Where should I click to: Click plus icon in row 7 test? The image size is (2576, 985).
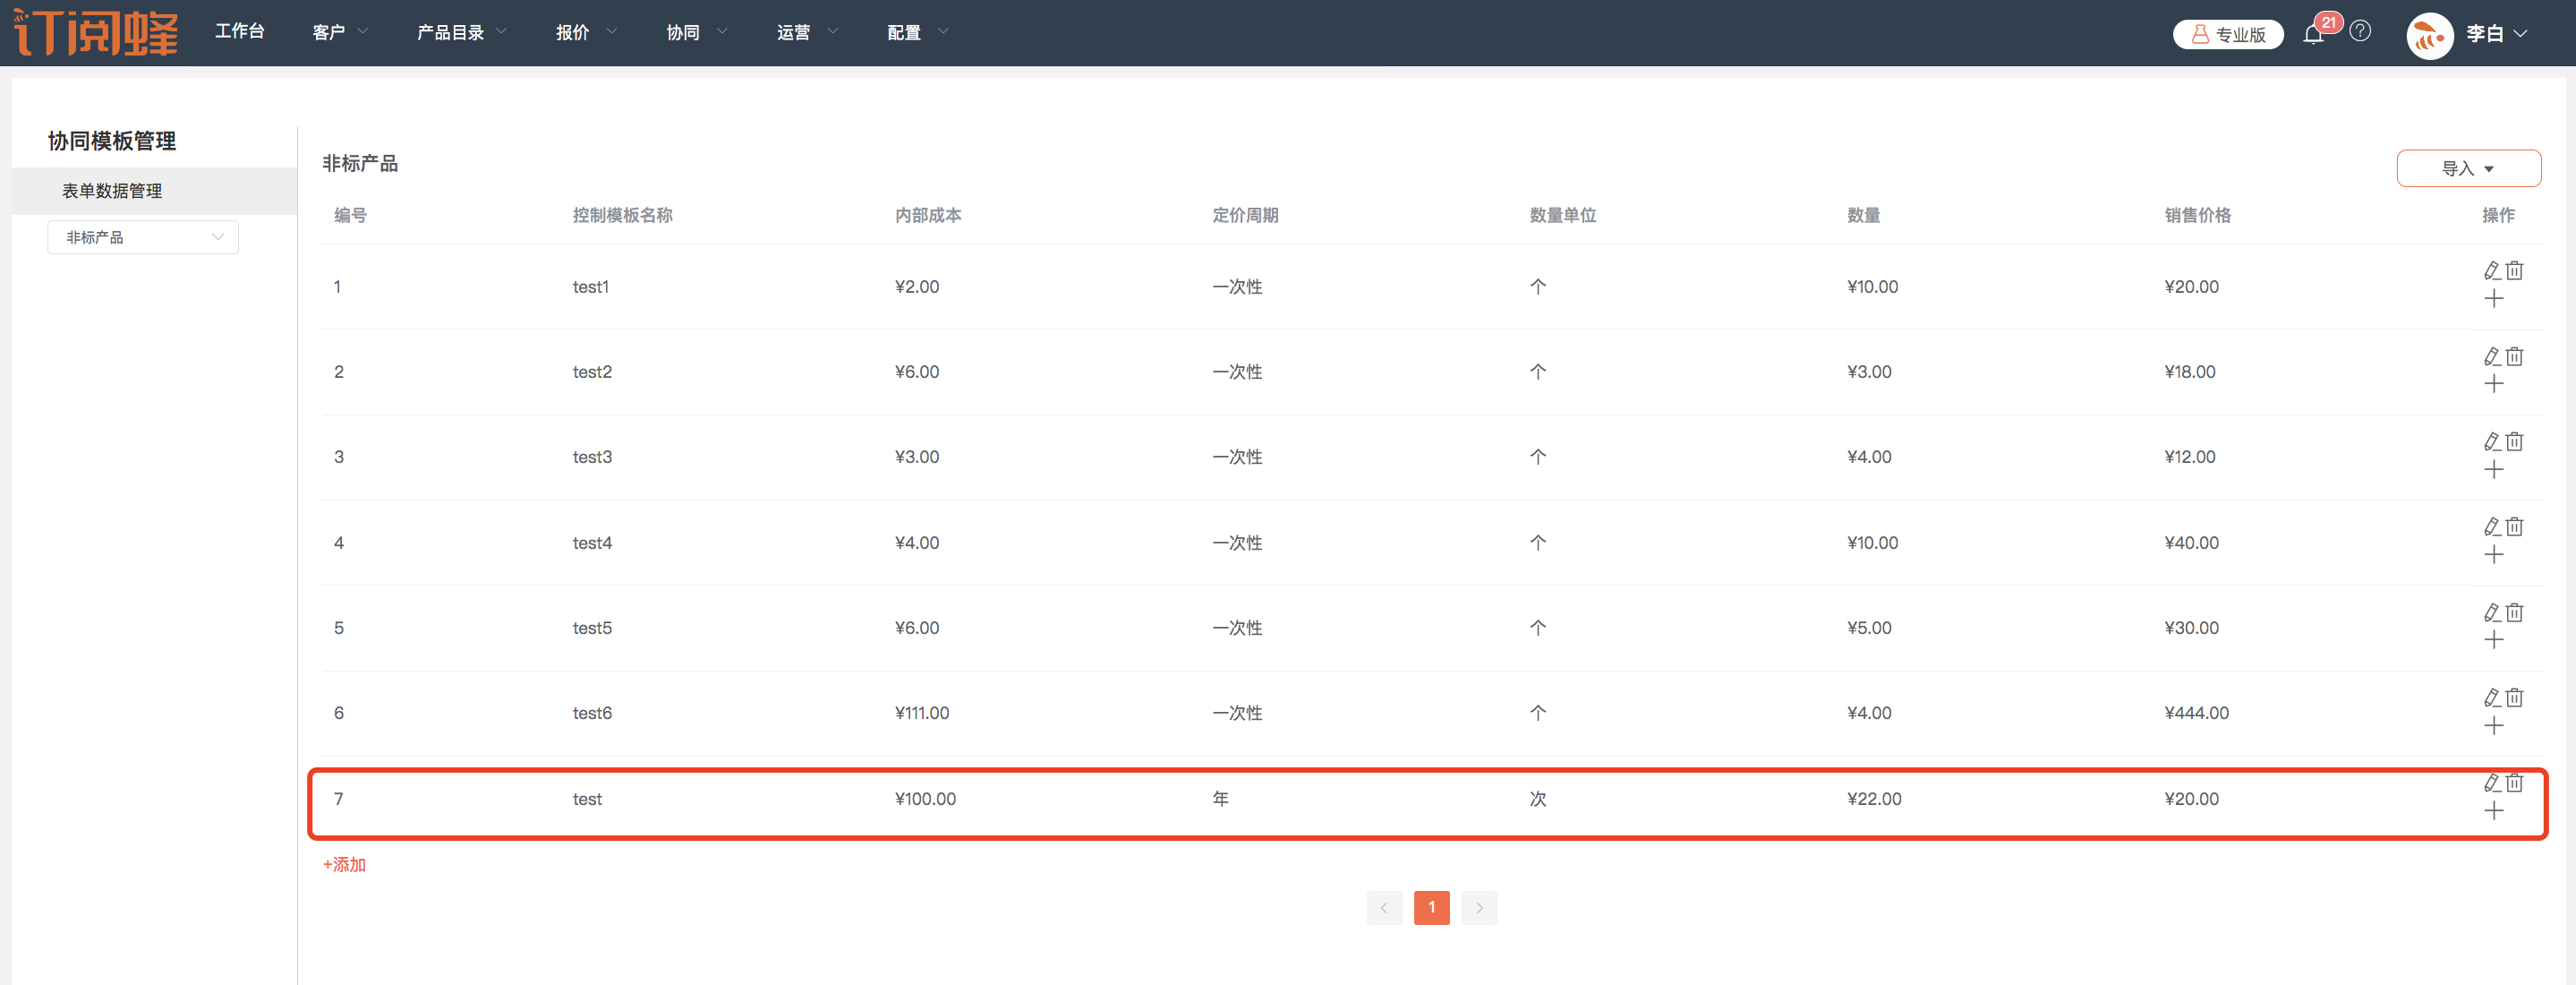coord(2493,811)
